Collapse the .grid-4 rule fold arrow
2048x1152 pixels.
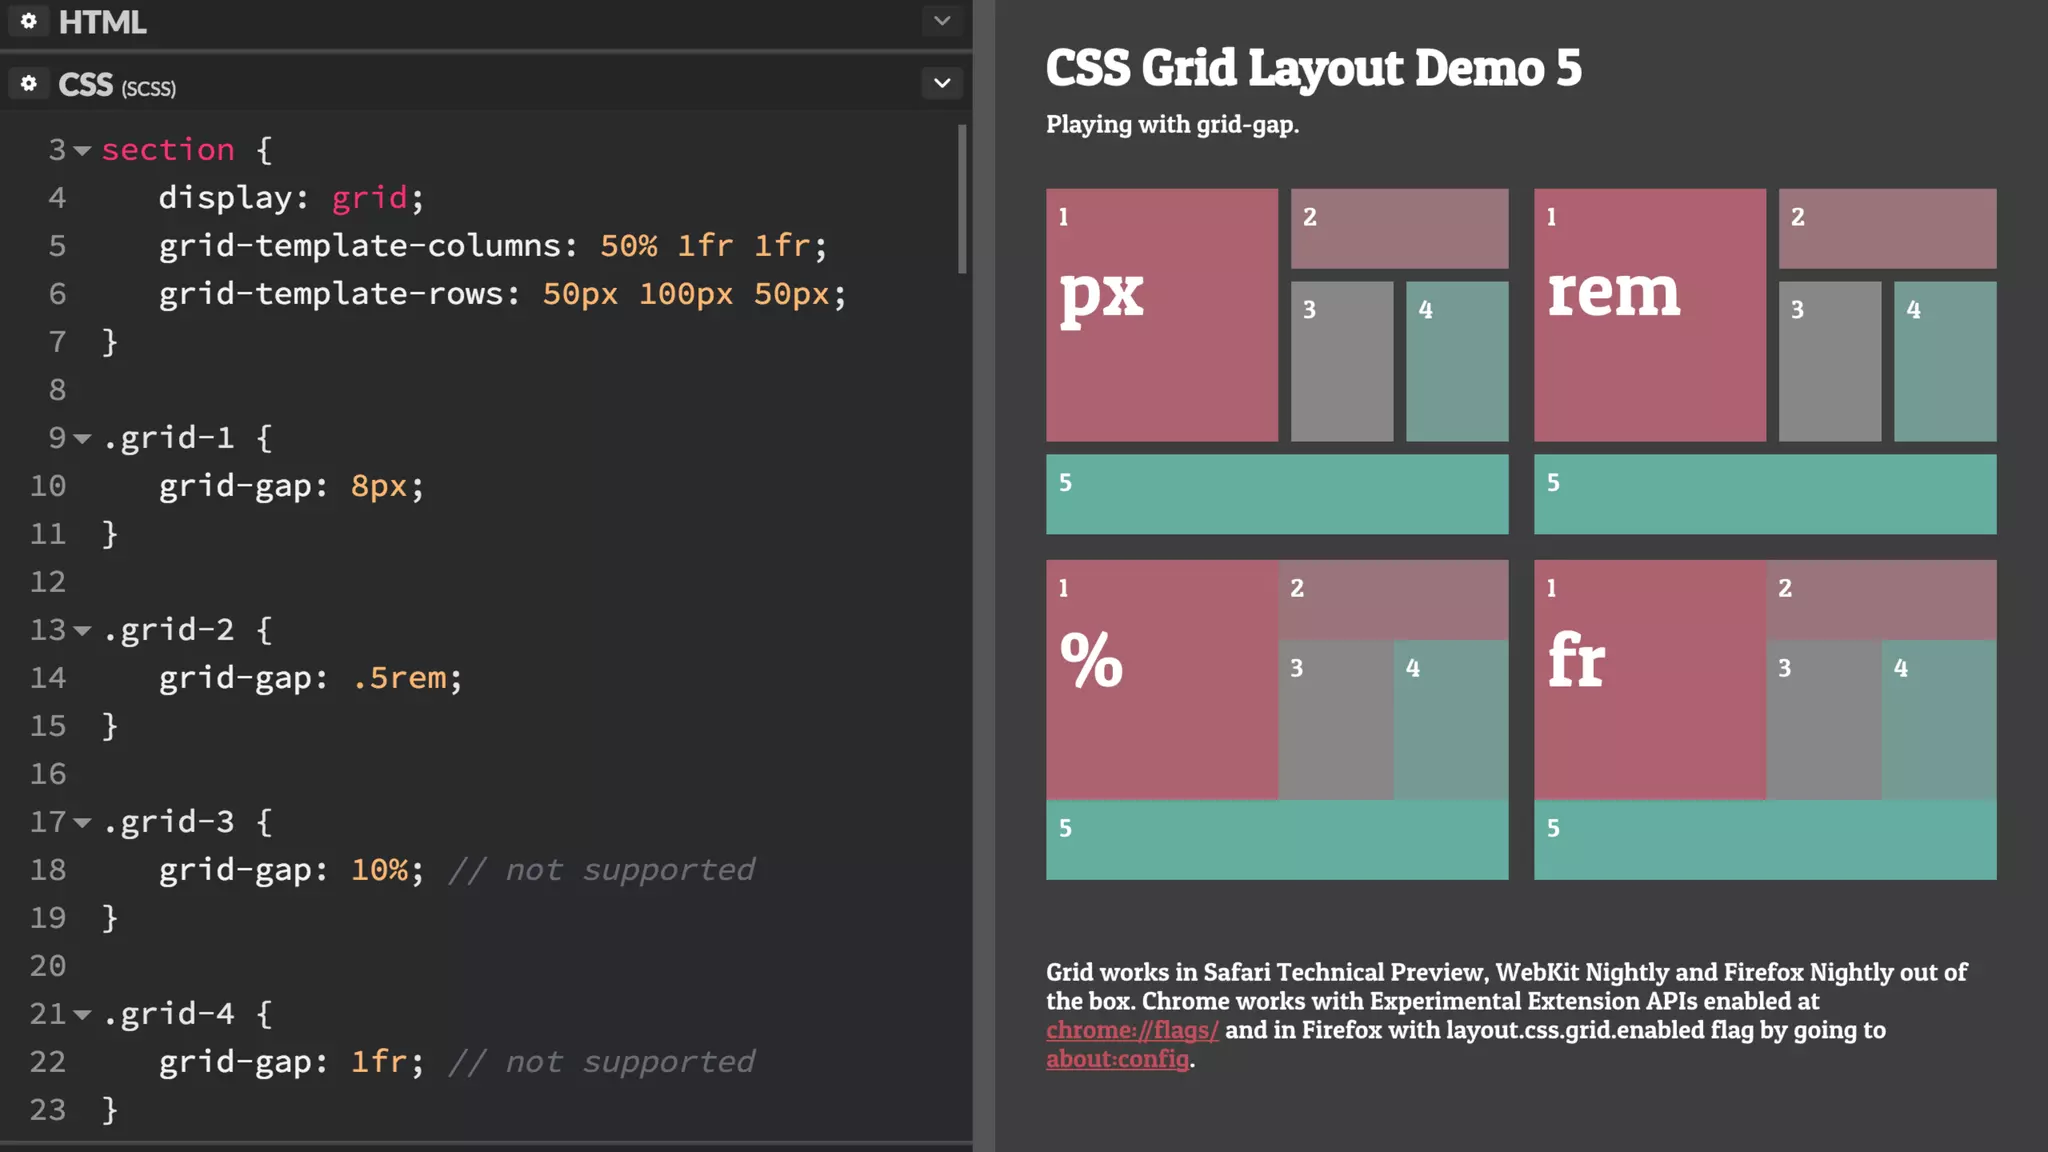83,1015
